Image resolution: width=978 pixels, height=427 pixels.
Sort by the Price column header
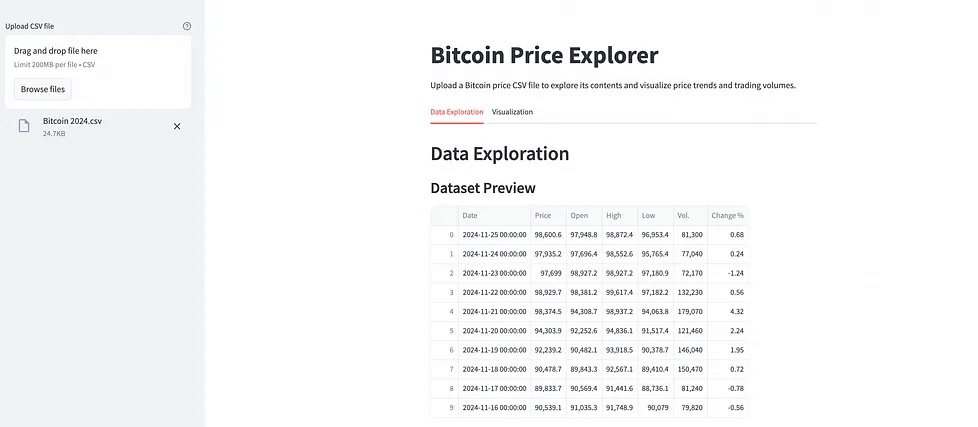coord(548,216)
